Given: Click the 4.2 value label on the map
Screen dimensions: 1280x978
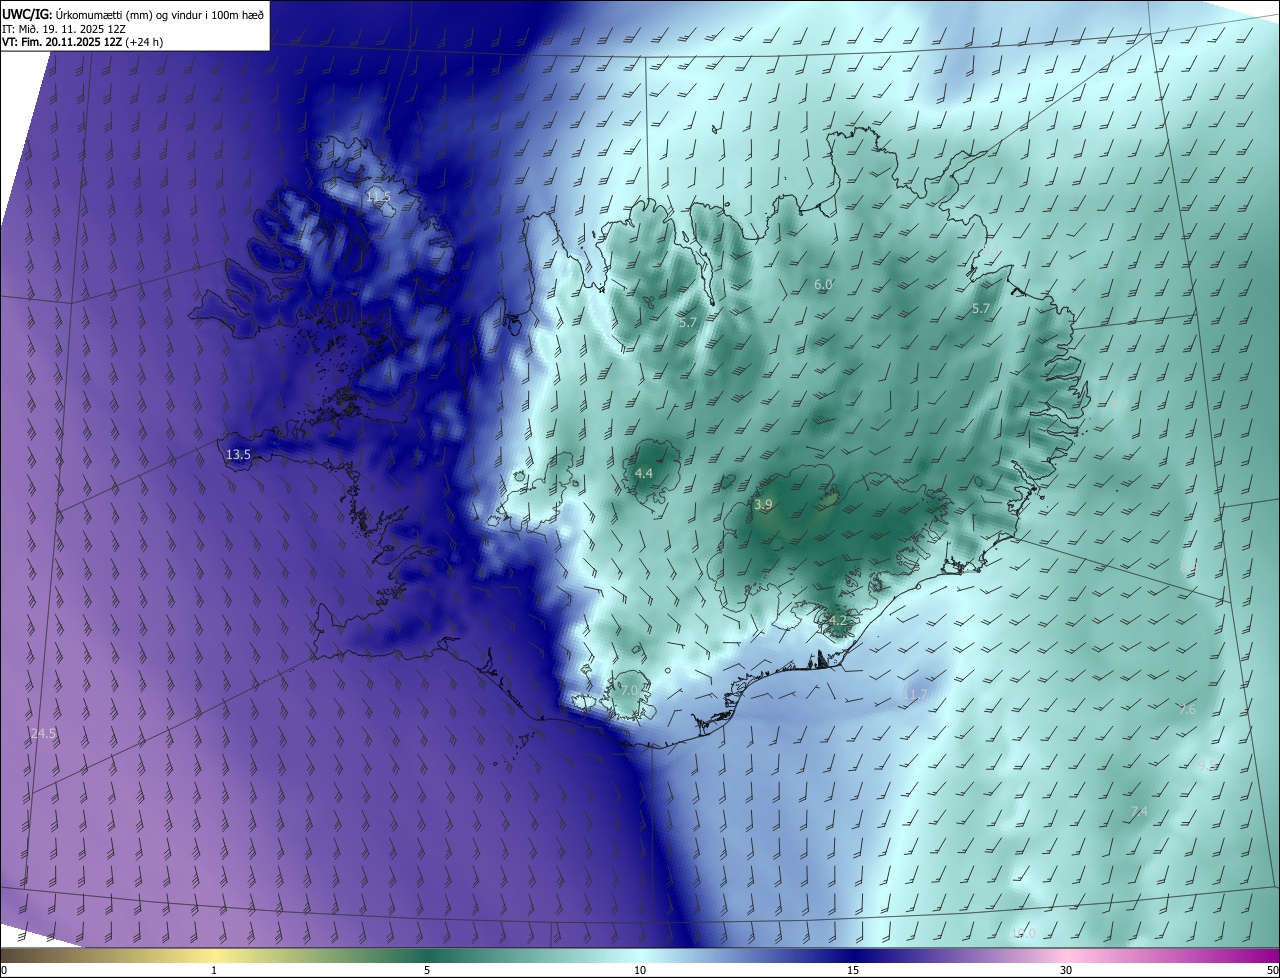Looking at the screenshot, I should tap(837, 621).
